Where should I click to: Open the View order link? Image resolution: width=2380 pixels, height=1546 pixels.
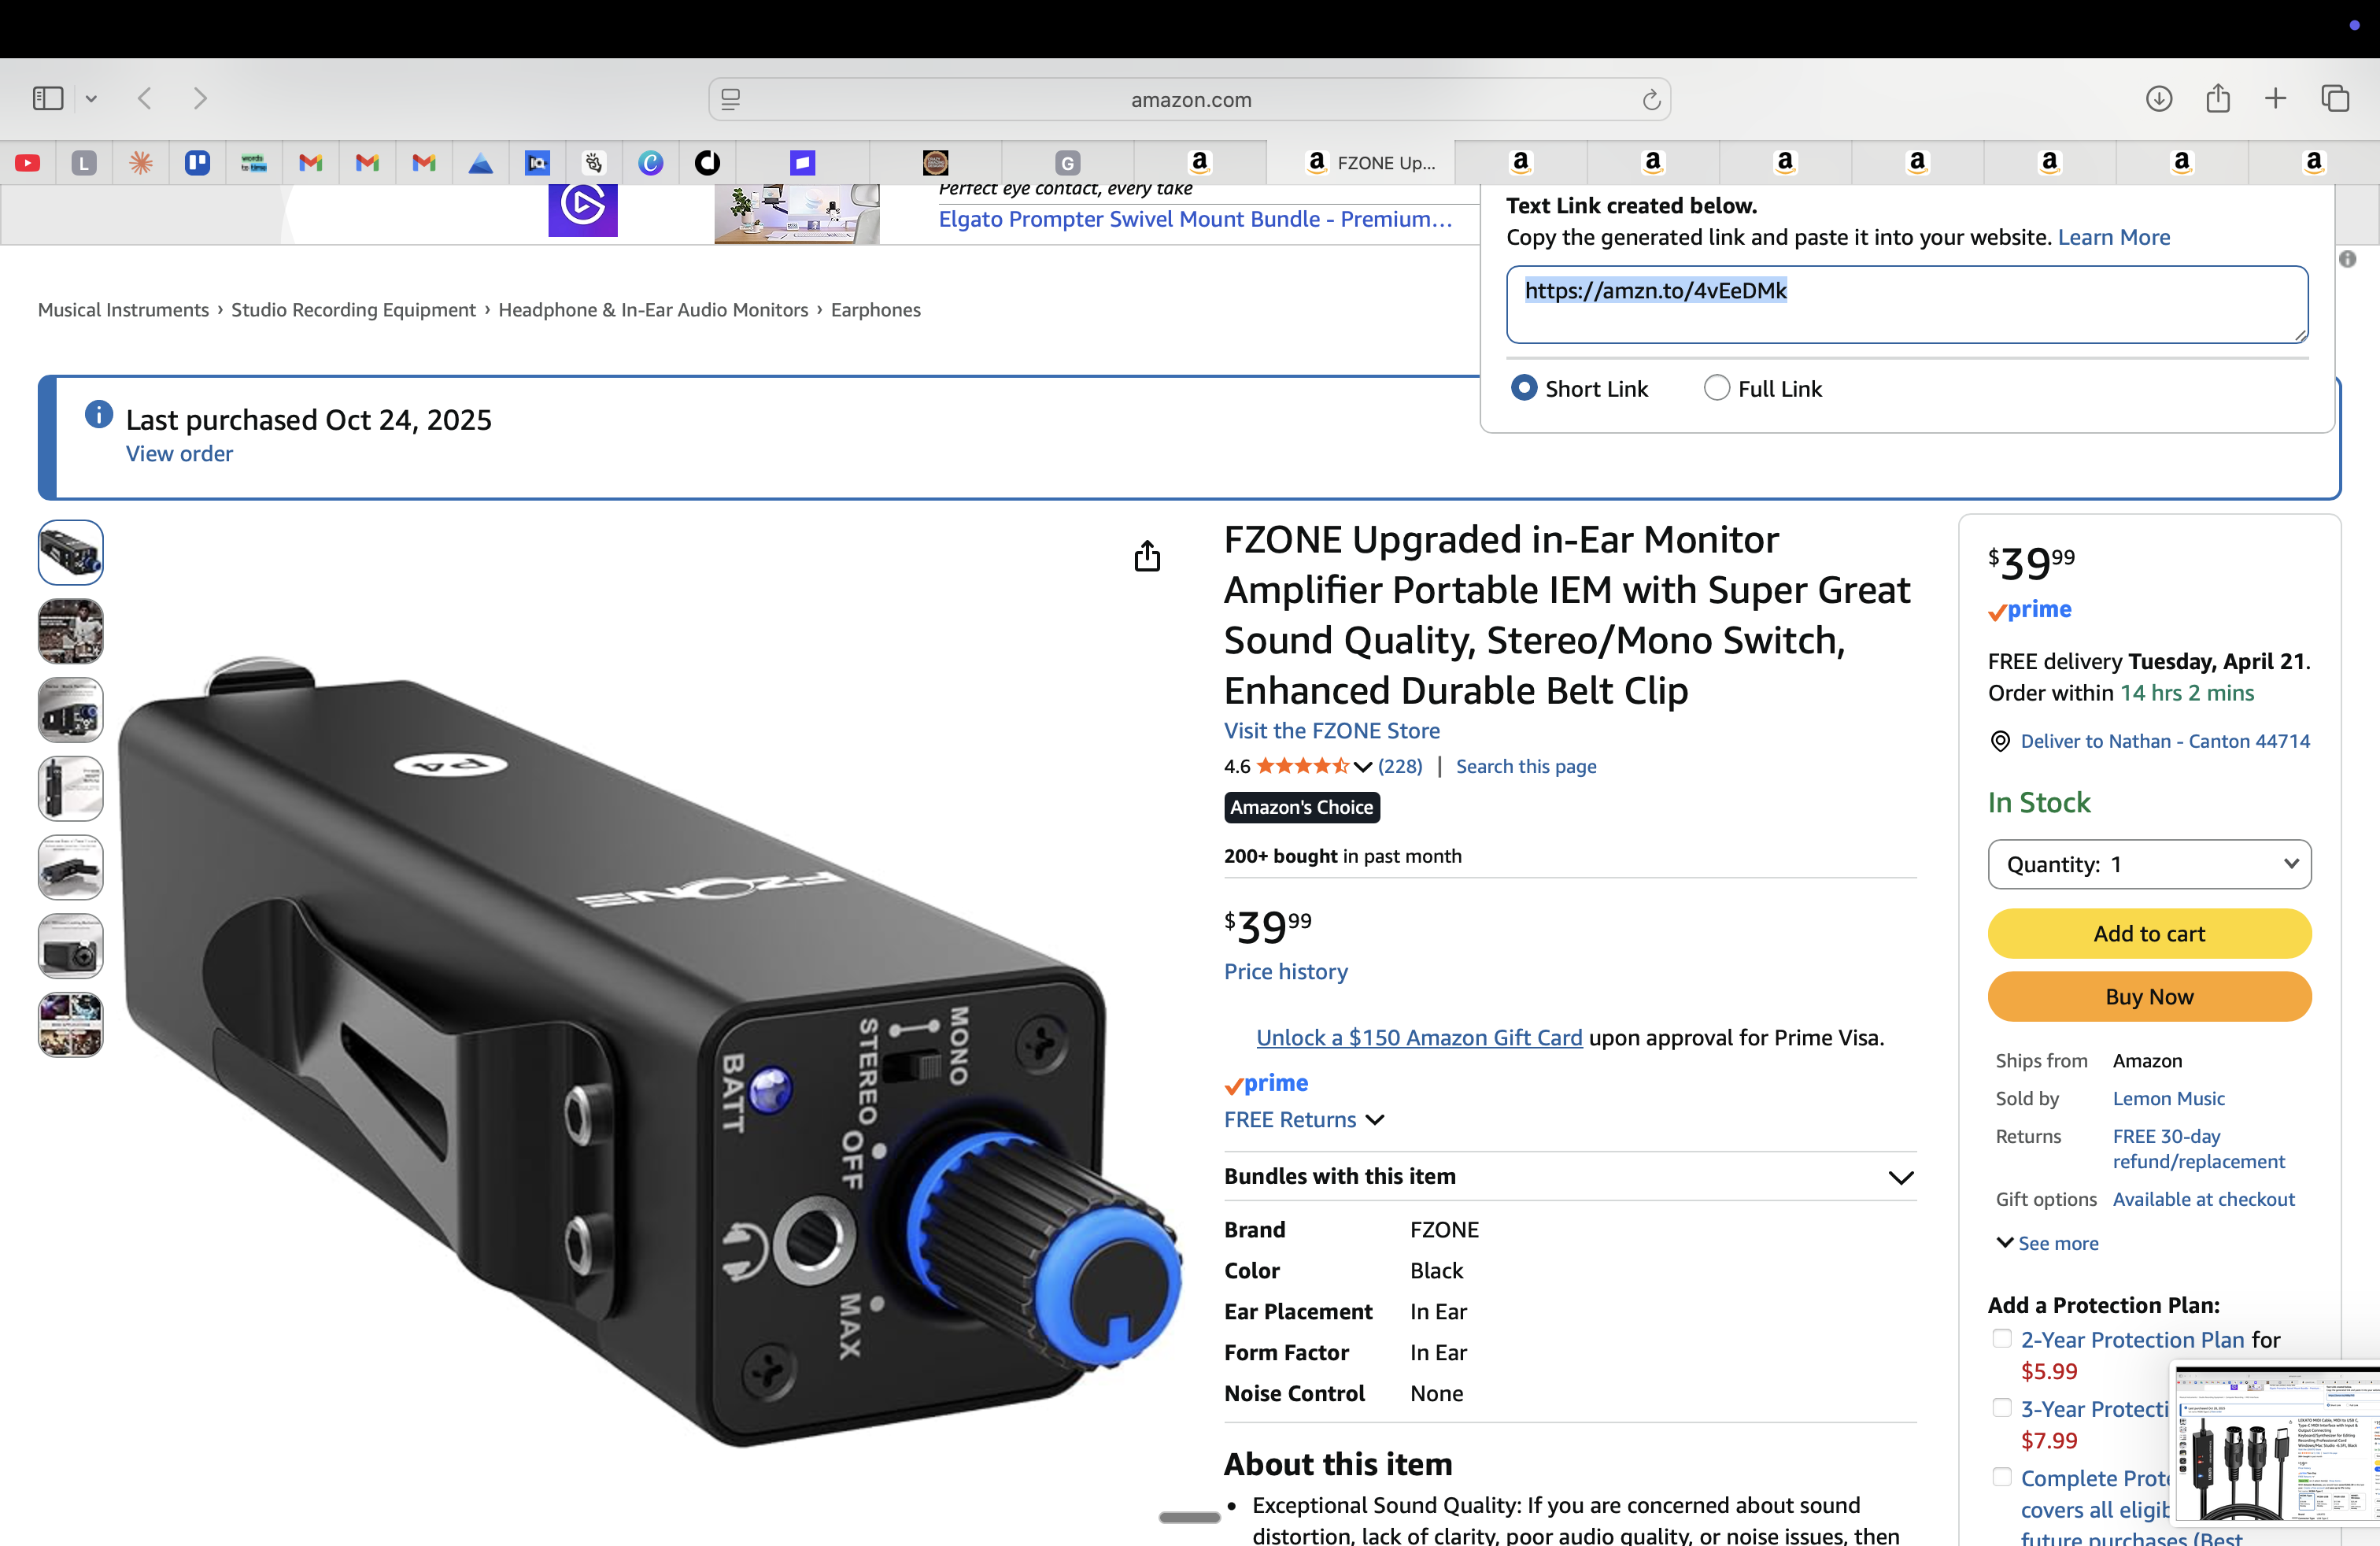coord(179,454)
